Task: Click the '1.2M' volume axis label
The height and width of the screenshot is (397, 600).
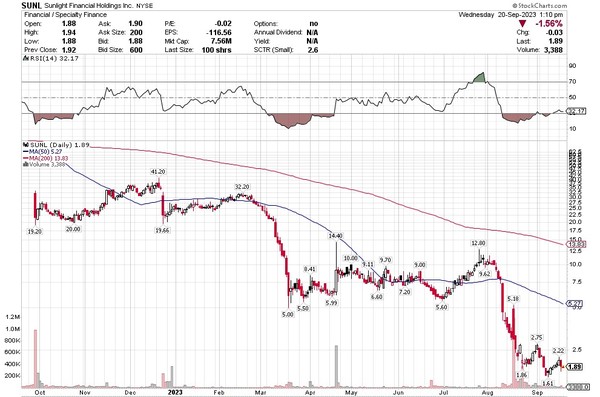Action: [13, 317]
